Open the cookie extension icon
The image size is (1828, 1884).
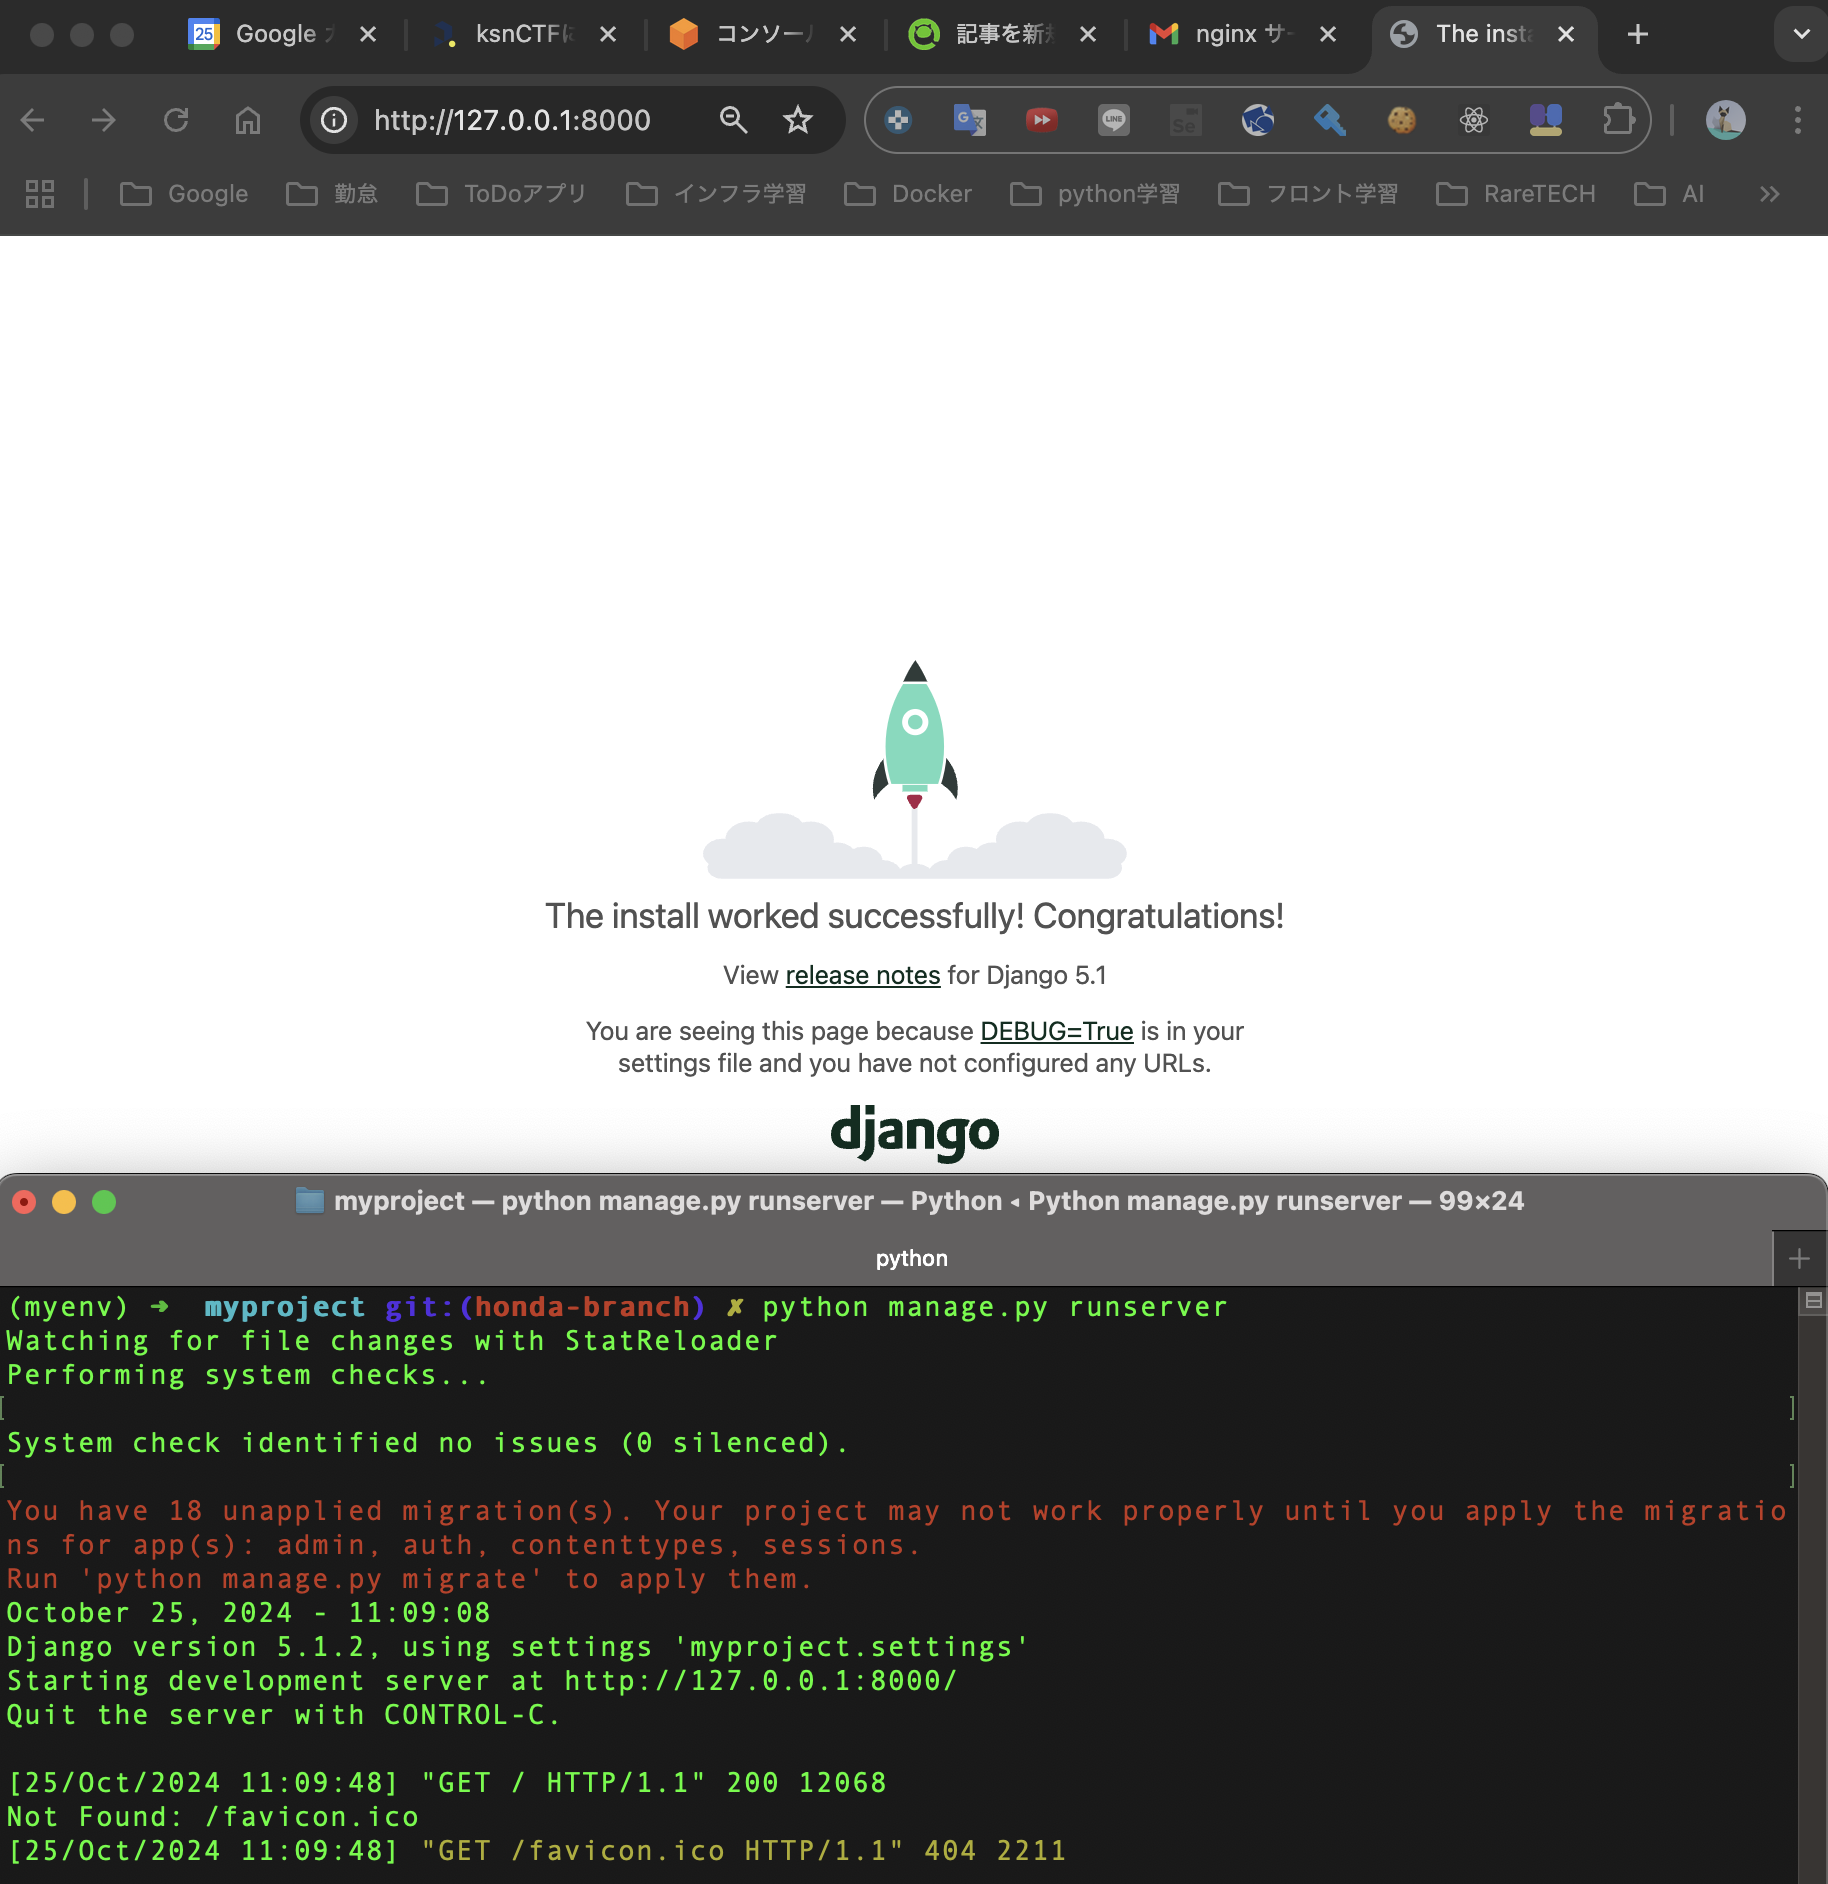pos(1402,121)
